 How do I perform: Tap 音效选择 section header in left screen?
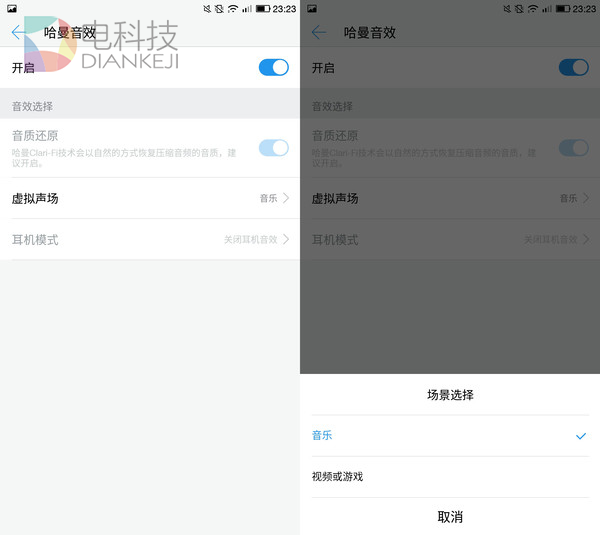click(32, 106)
